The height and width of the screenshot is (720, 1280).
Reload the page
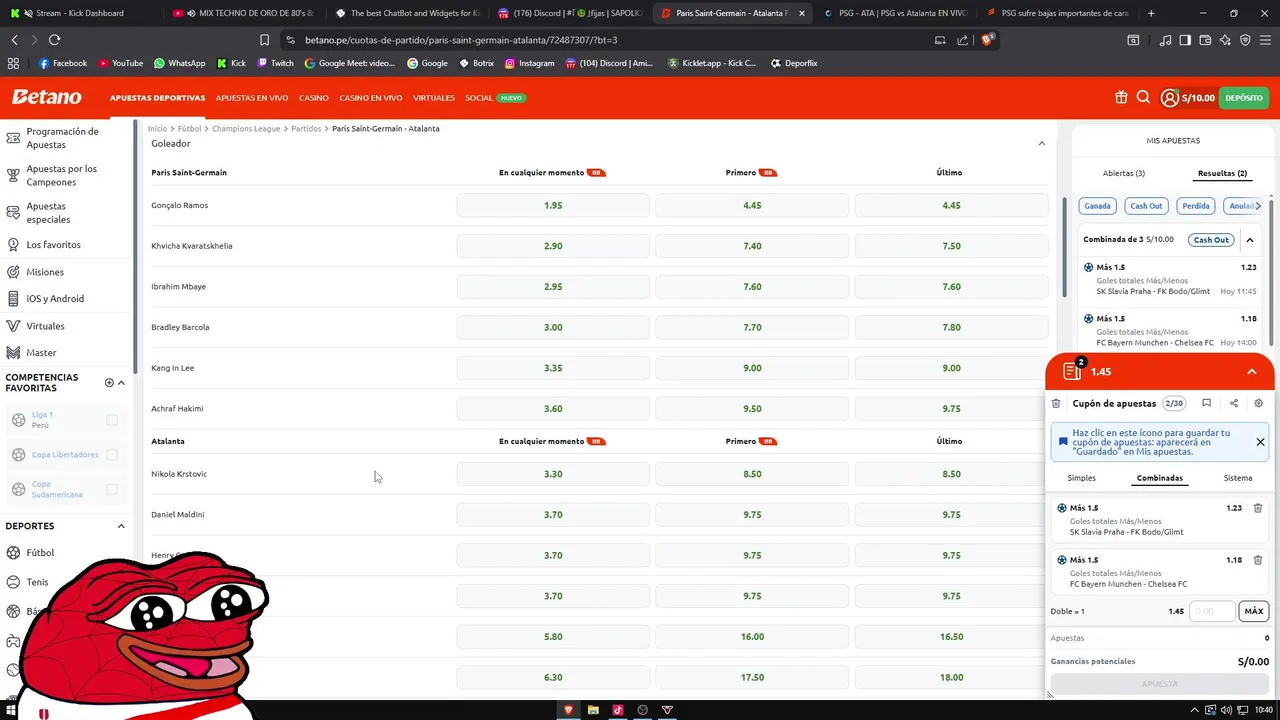coord(54,40)
